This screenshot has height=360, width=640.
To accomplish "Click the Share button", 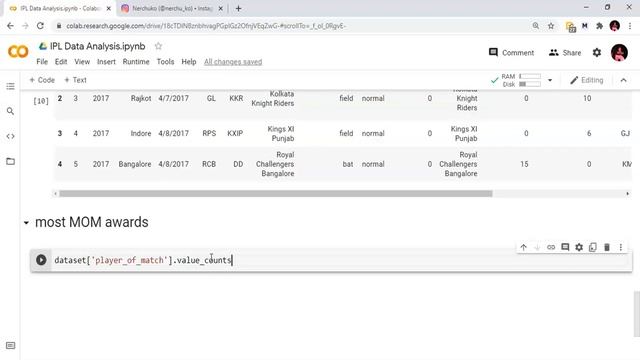I will coord(565,53).
